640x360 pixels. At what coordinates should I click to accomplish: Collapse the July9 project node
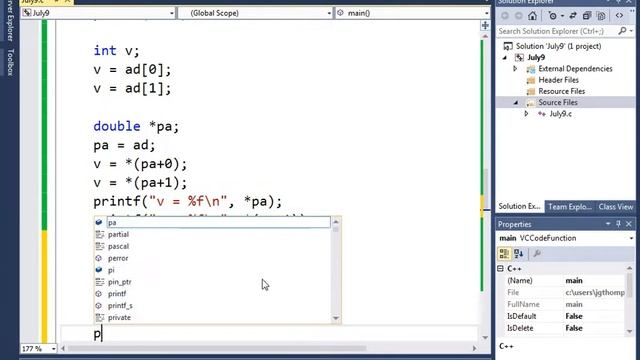(x=505, y=58)
